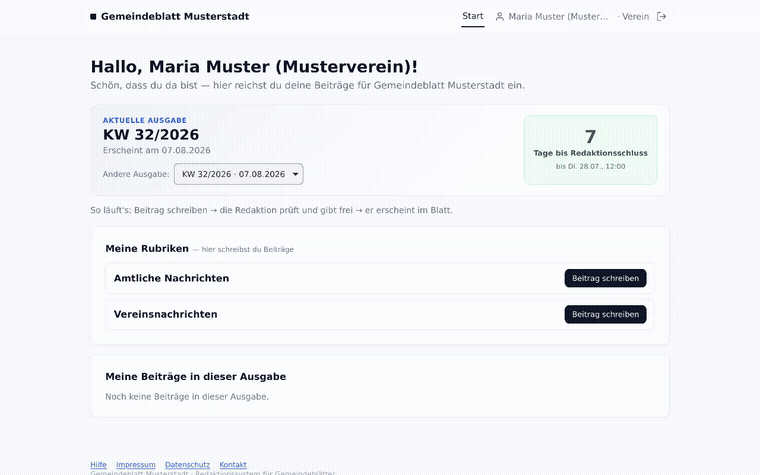Click the Vereinsnachrichten rubric title

pyautogui.click(x=165, y=314)
